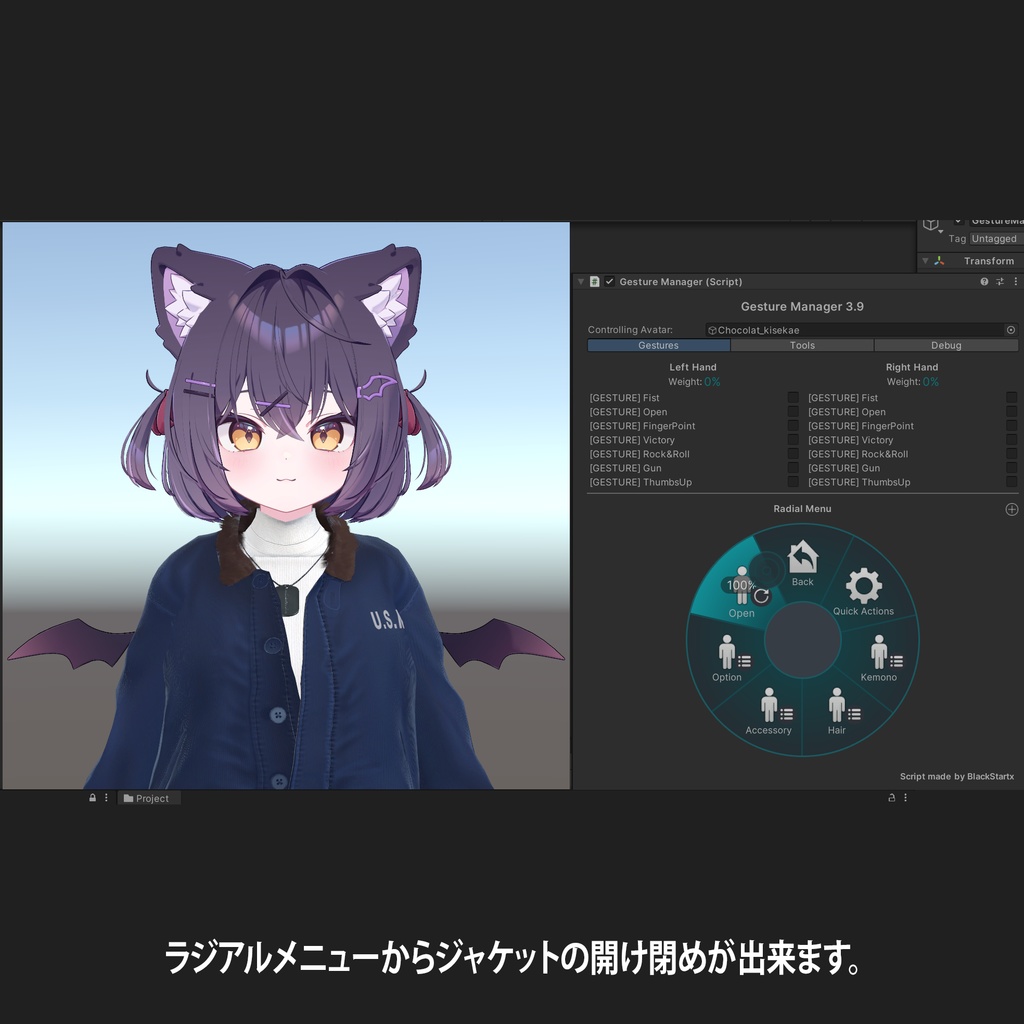Image resolution: width=1024 pixels, height=1024 pixels.
Task: Open the Debug tab in Gesture Manager
Action: point(944,345)
